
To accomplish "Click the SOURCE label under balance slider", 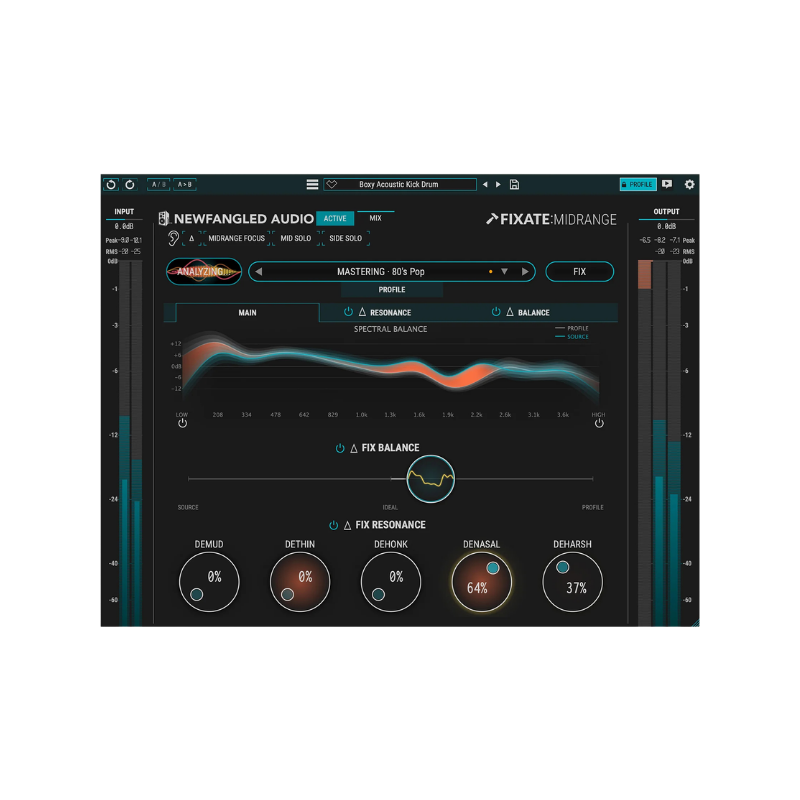I will tap(188, 507).
